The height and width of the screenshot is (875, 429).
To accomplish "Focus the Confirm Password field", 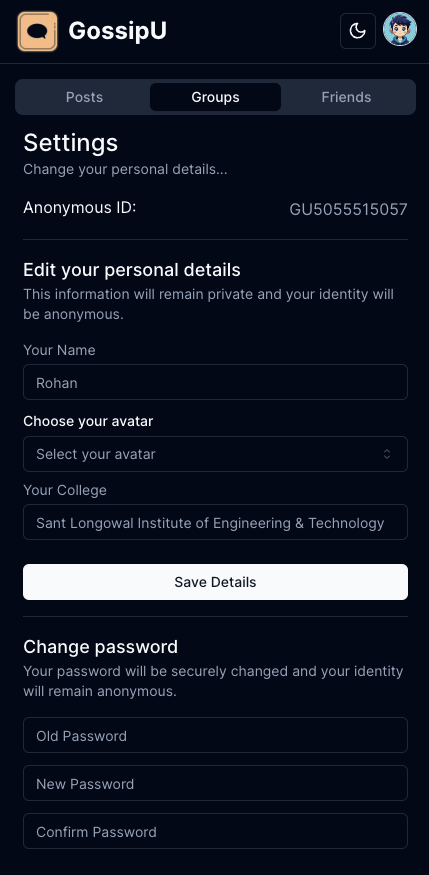I will 215,831.
